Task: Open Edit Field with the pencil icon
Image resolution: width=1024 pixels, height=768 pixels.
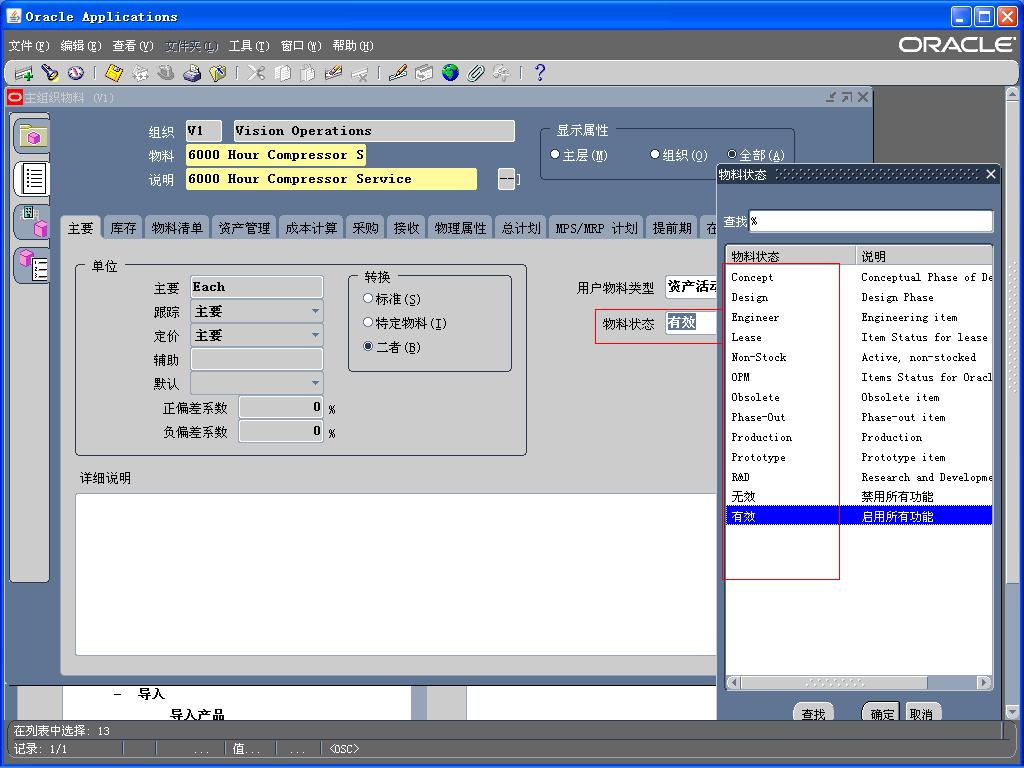Action: point(398,73)
